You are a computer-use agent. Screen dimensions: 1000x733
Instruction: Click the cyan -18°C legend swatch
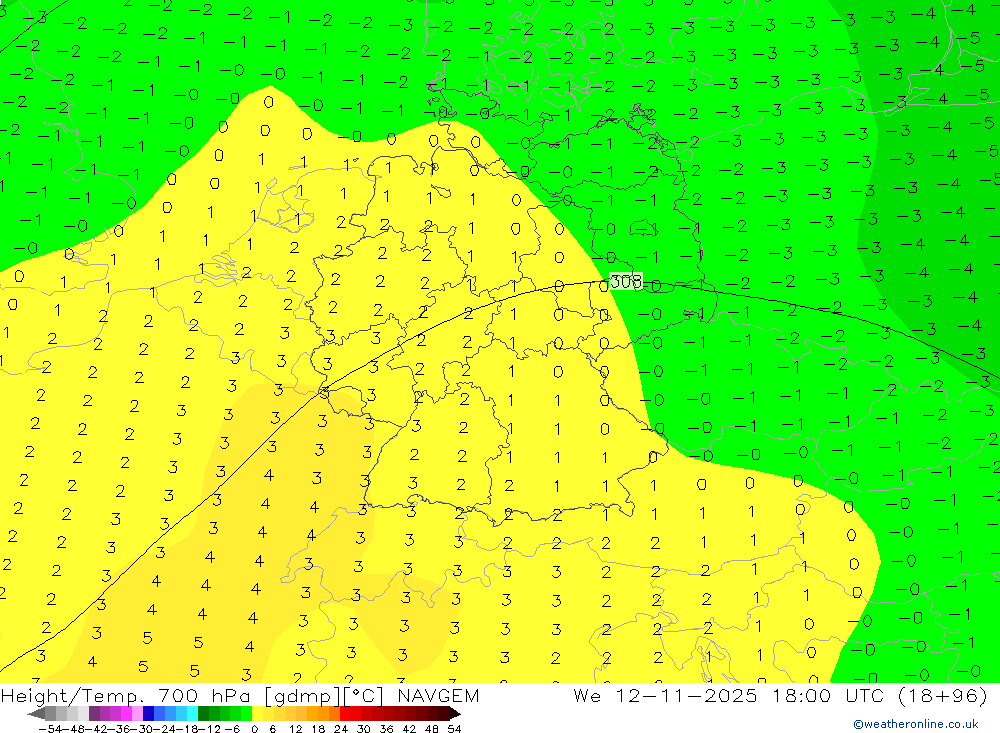click(x=192, y=713)
